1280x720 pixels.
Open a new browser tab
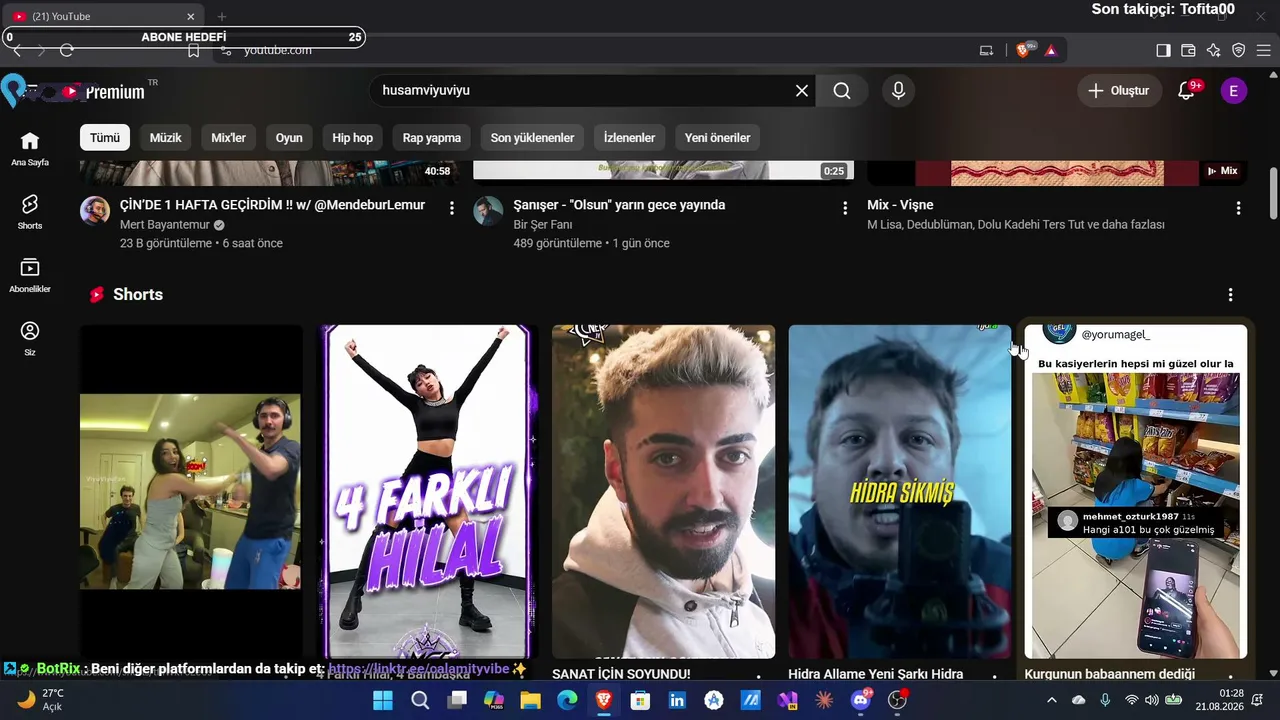(222, 16)
